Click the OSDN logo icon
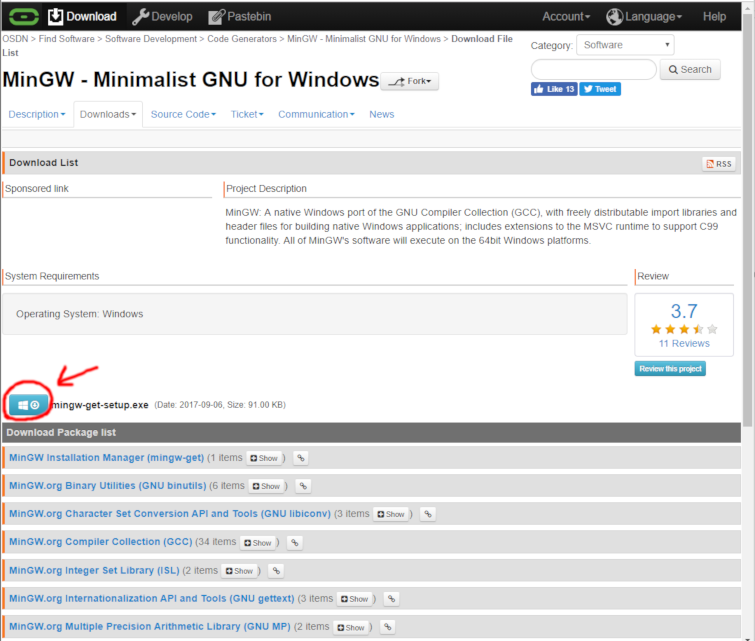Image resolution: width=755 pixels, height=641 pixels. [19, 16]
